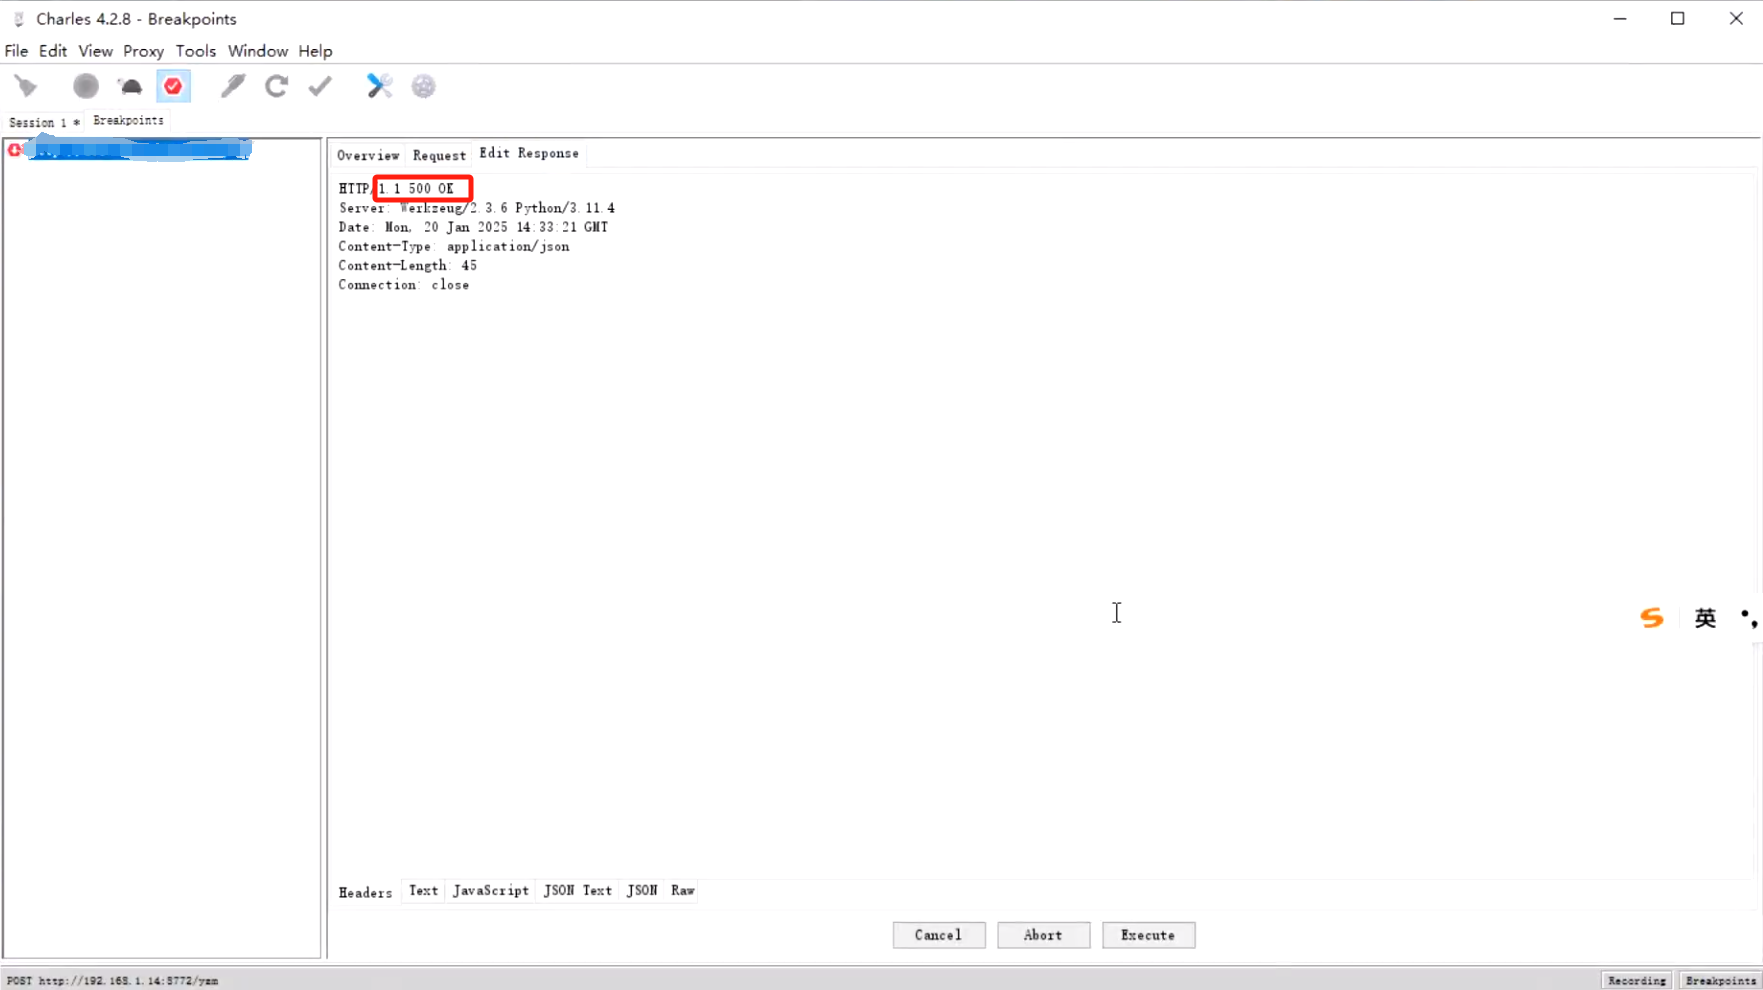Switch to the Overview tab
The image size is (1763, 990).
pyautogui.click(x=368, y=155)
